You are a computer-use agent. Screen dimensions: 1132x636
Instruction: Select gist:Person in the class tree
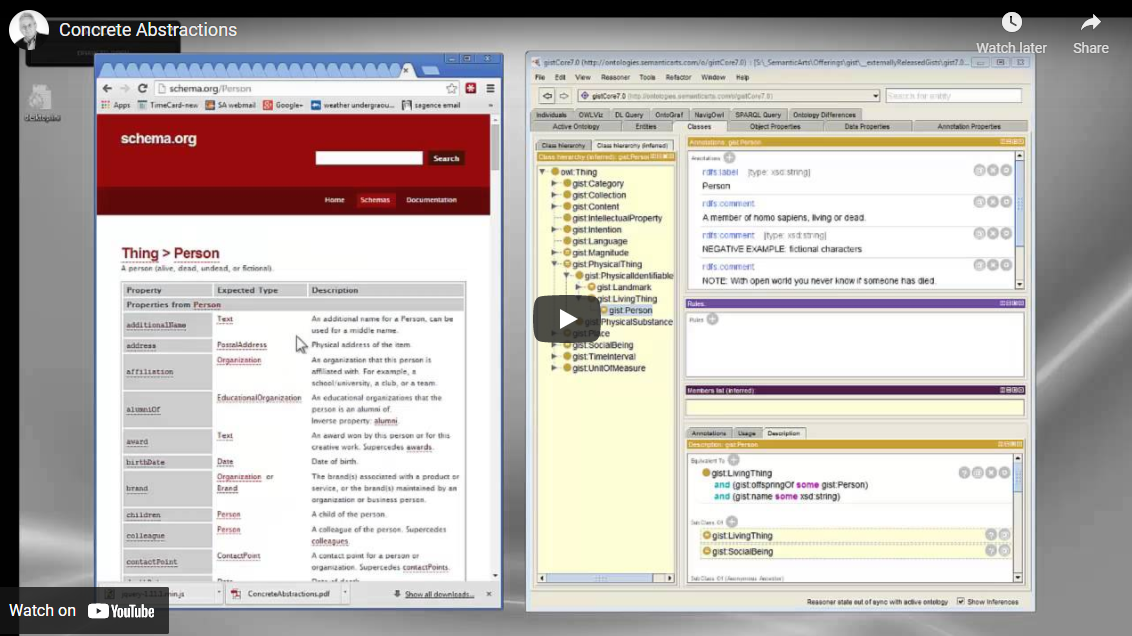pyautogui.click(x=630, y=310)
